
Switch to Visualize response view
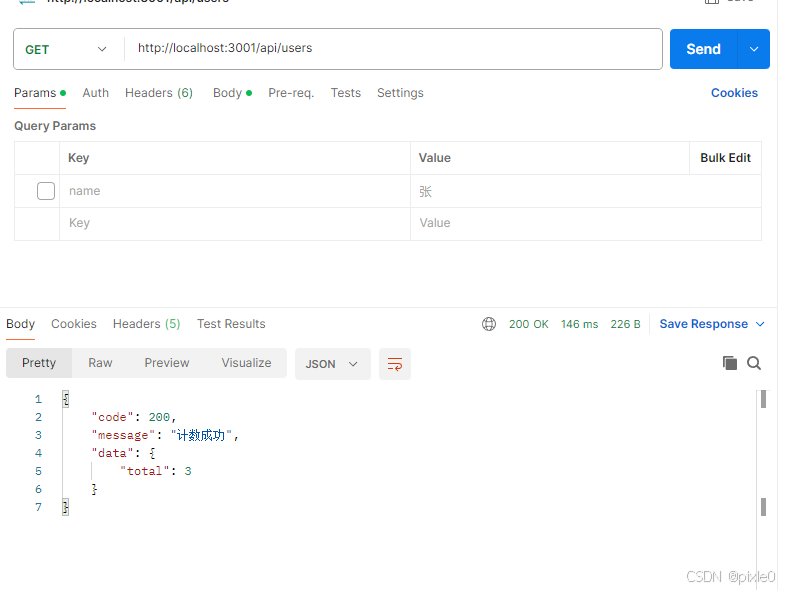[x=246, y=363]
